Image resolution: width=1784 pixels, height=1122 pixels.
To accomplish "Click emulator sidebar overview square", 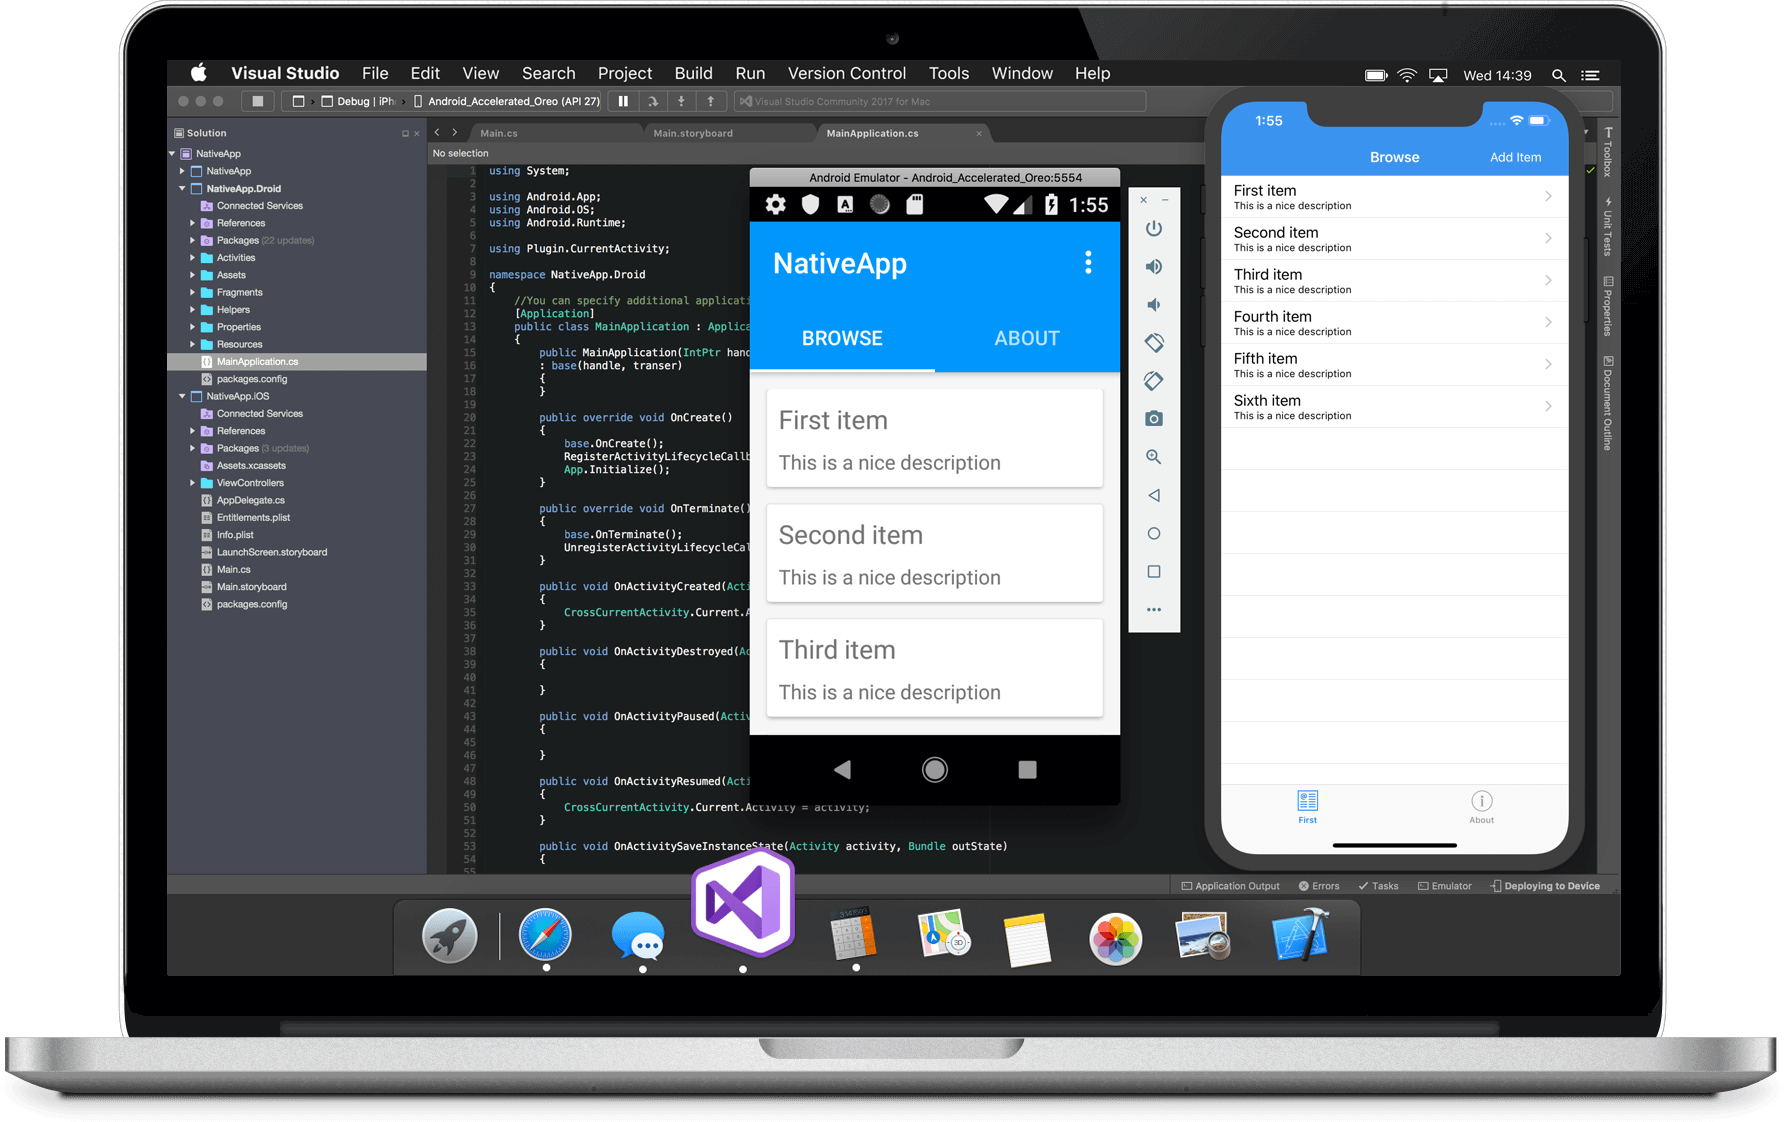I will coord(1153,571).
